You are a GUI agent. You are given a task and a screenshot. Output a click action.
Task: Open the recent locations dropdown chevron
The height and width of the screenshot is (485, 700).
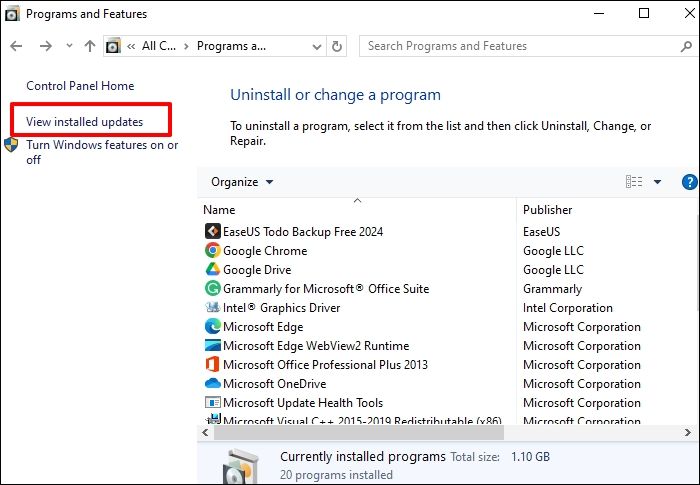pyautogui.click(x=68, y=47)
